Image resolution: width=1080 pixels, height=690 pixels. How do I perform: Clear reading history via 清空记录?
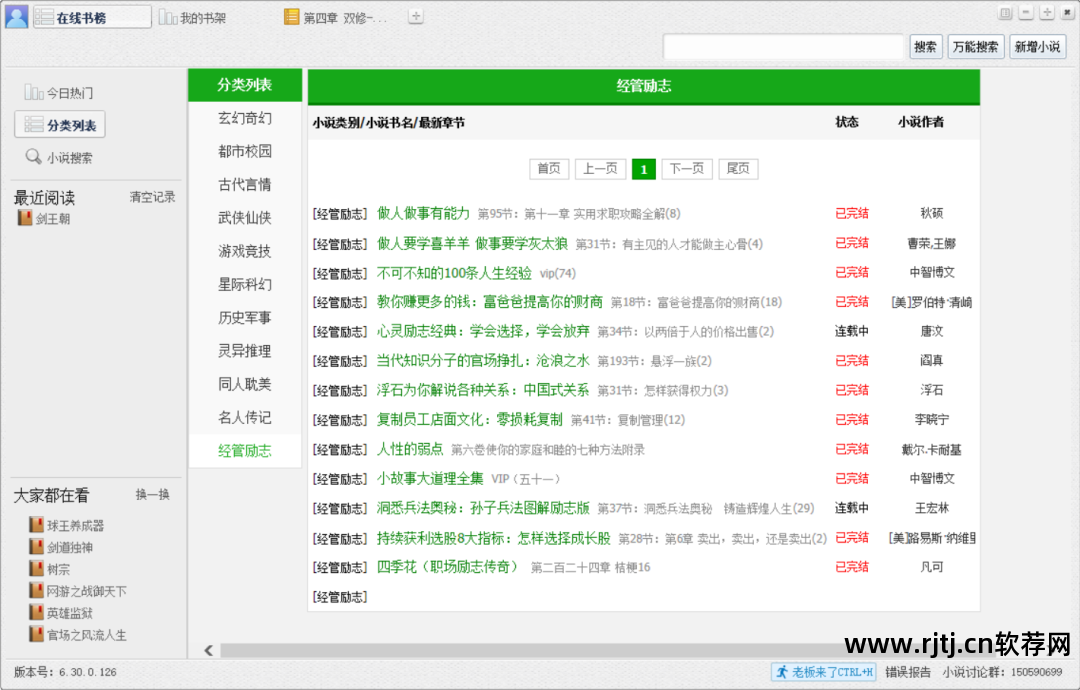(152, 198)
